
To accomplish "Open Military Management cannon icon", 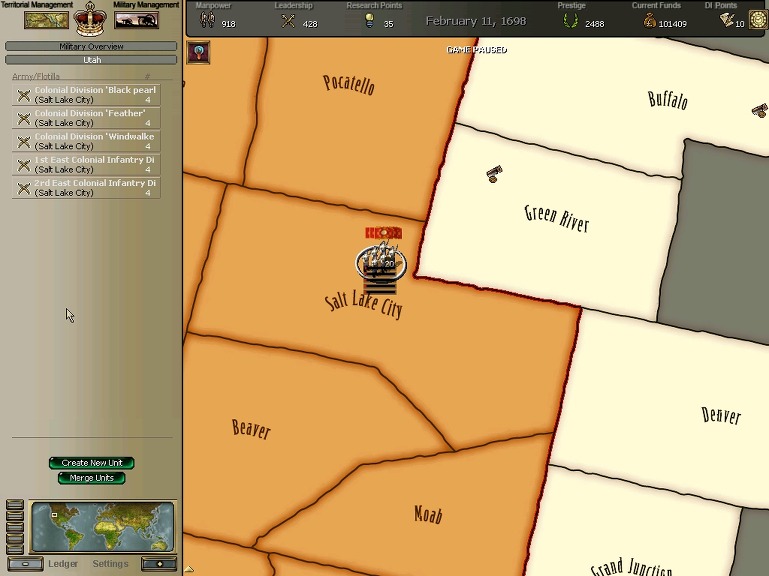I will [x=136, y=20].
